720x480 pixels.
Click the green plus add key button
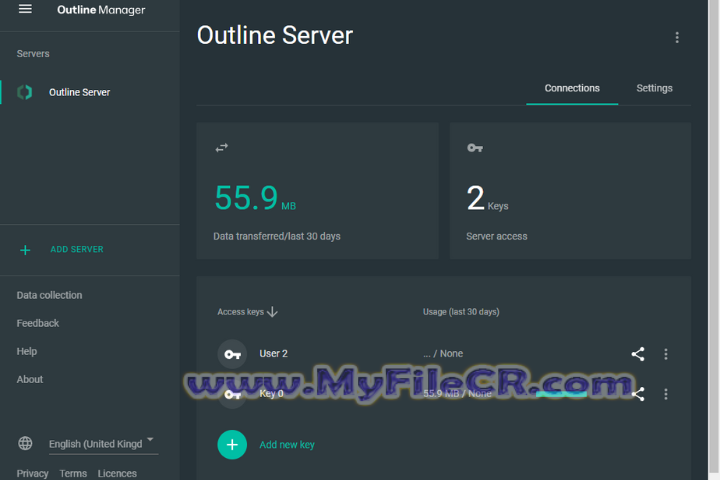232,445
